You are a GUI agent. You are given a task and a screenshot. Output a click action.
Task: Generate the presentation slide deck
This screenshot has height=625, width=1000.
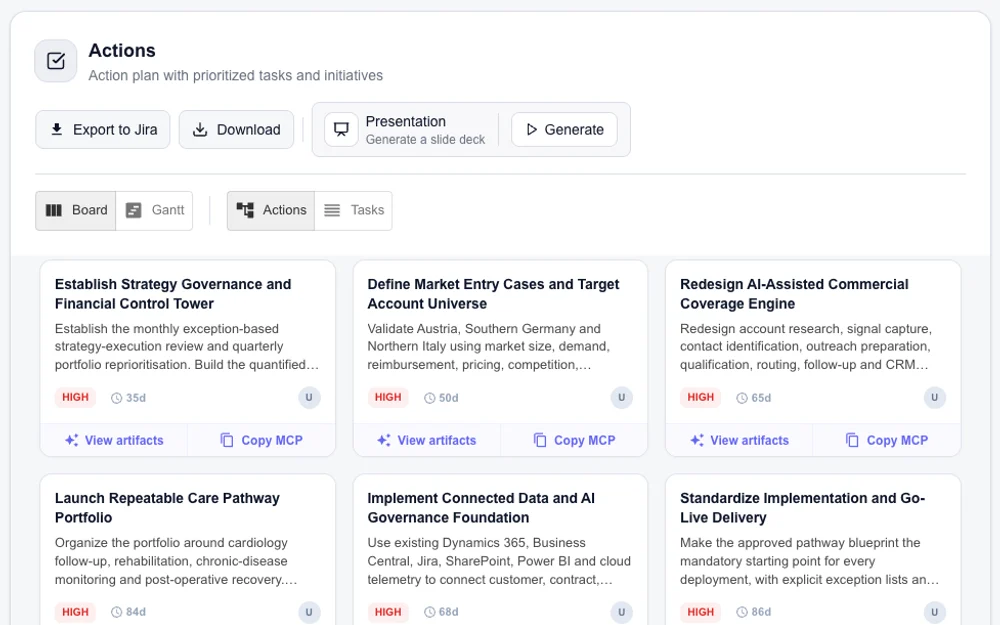[564, 129]
